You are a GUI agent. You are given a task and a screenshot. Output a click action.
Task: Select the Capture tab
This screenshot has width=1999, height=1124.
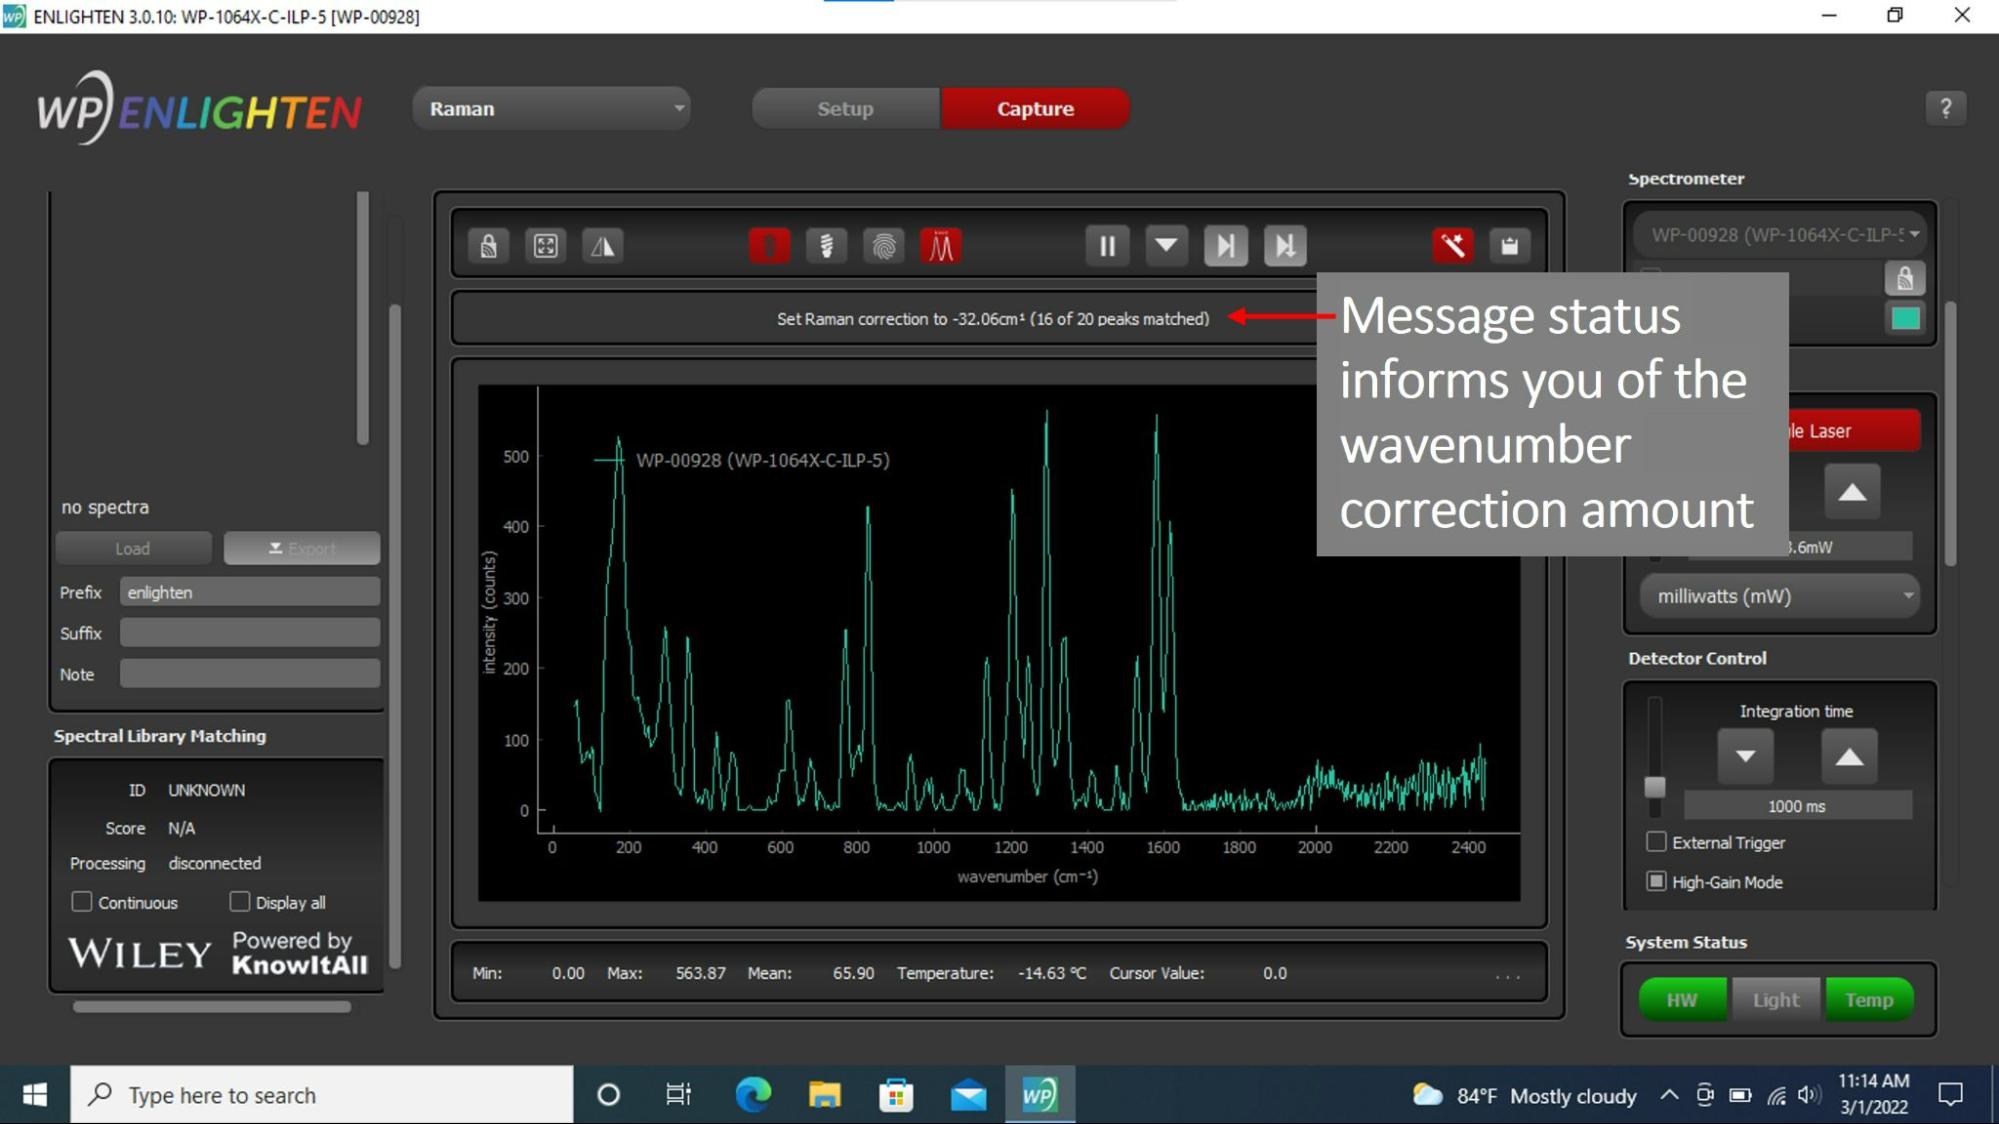1035,109
